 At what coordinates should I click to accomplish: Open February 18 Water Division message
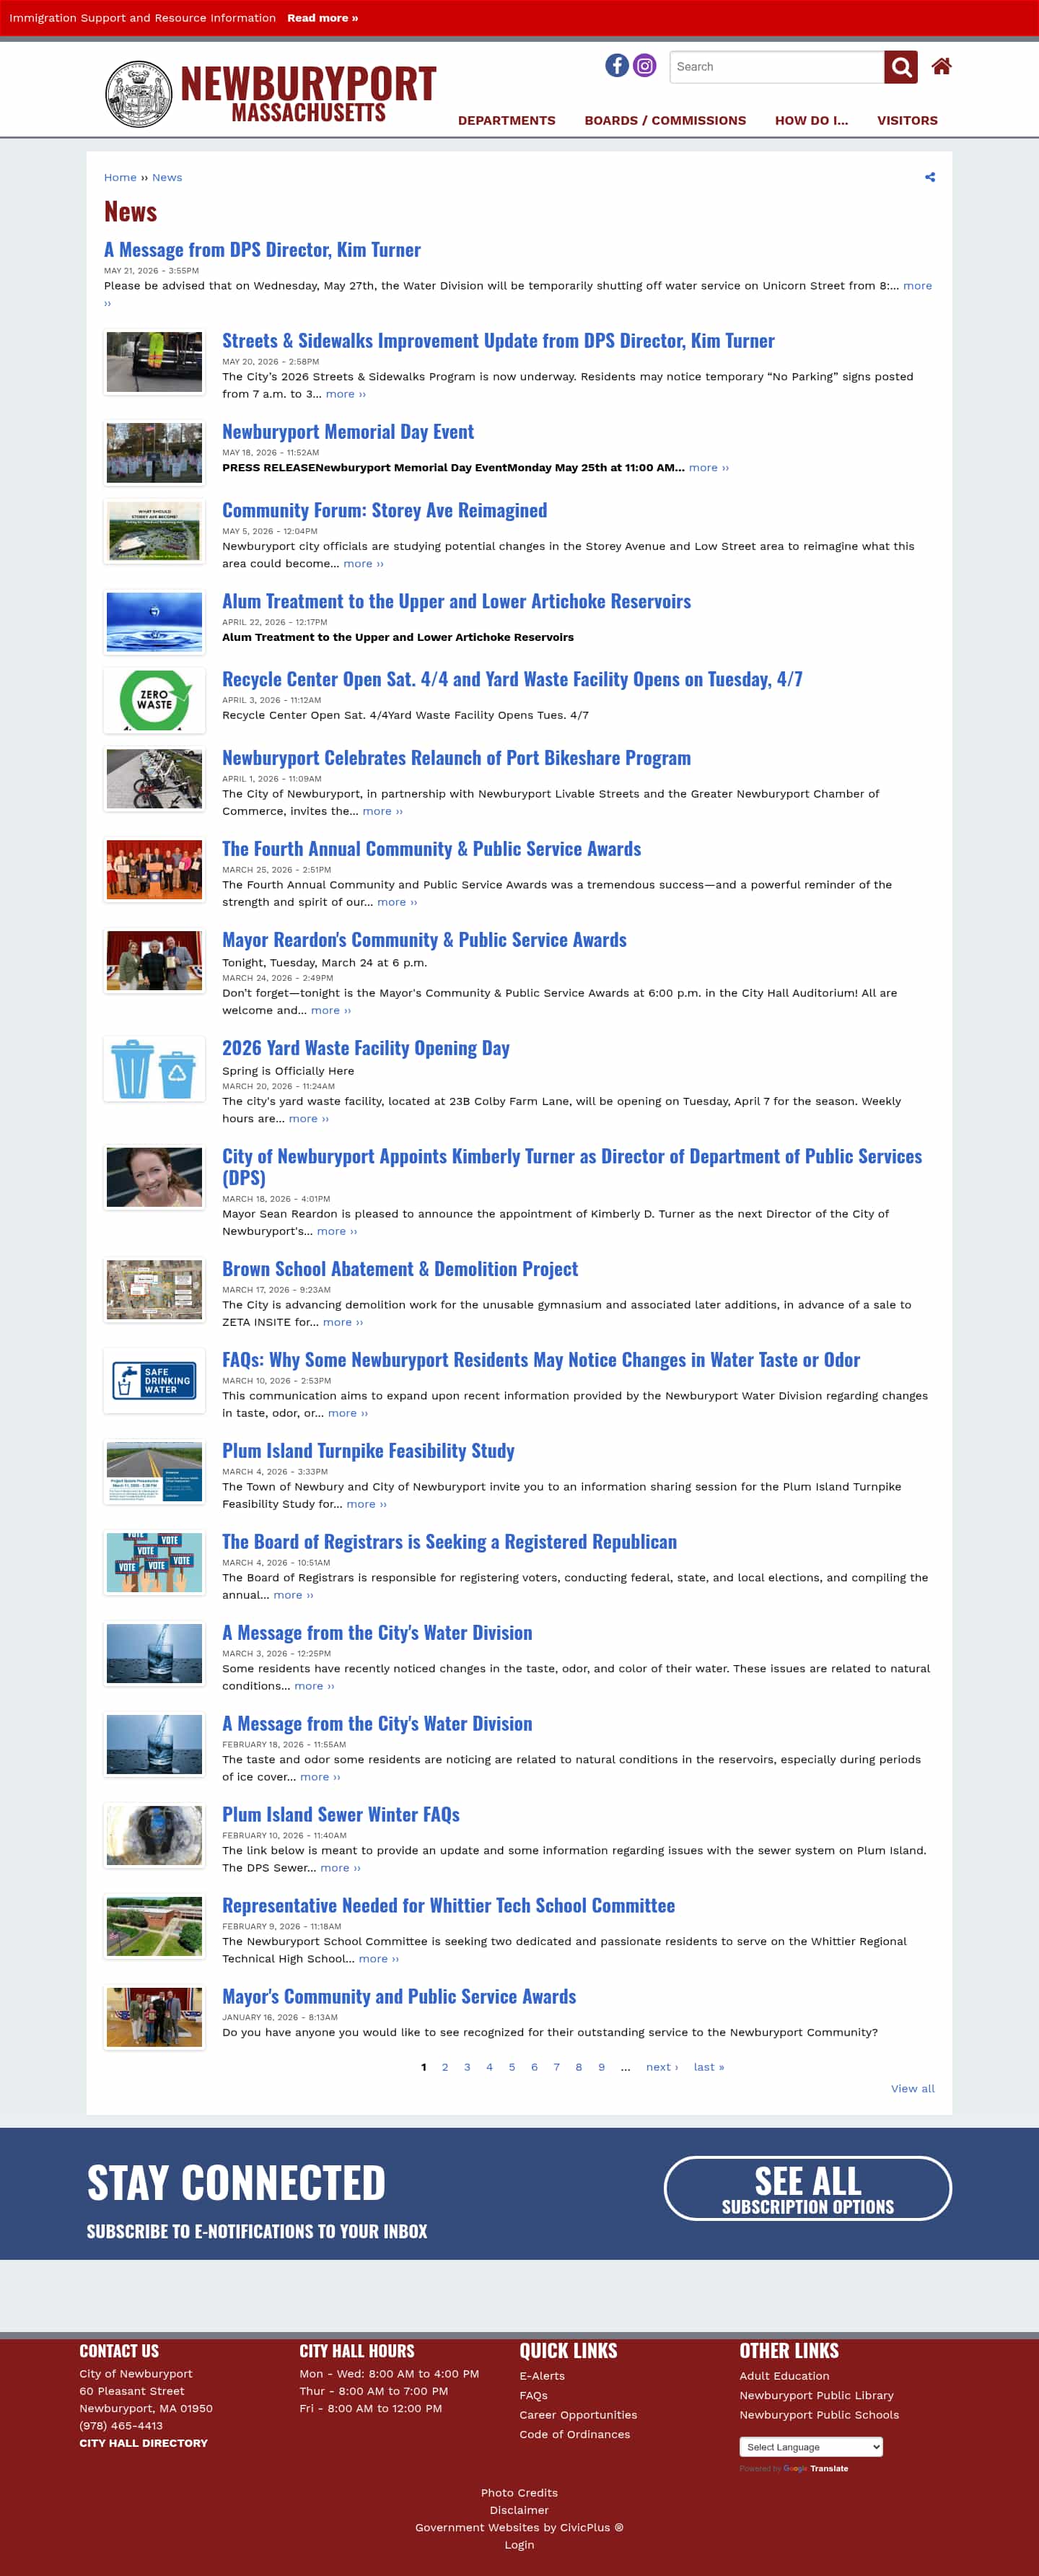pos(377,1724)
